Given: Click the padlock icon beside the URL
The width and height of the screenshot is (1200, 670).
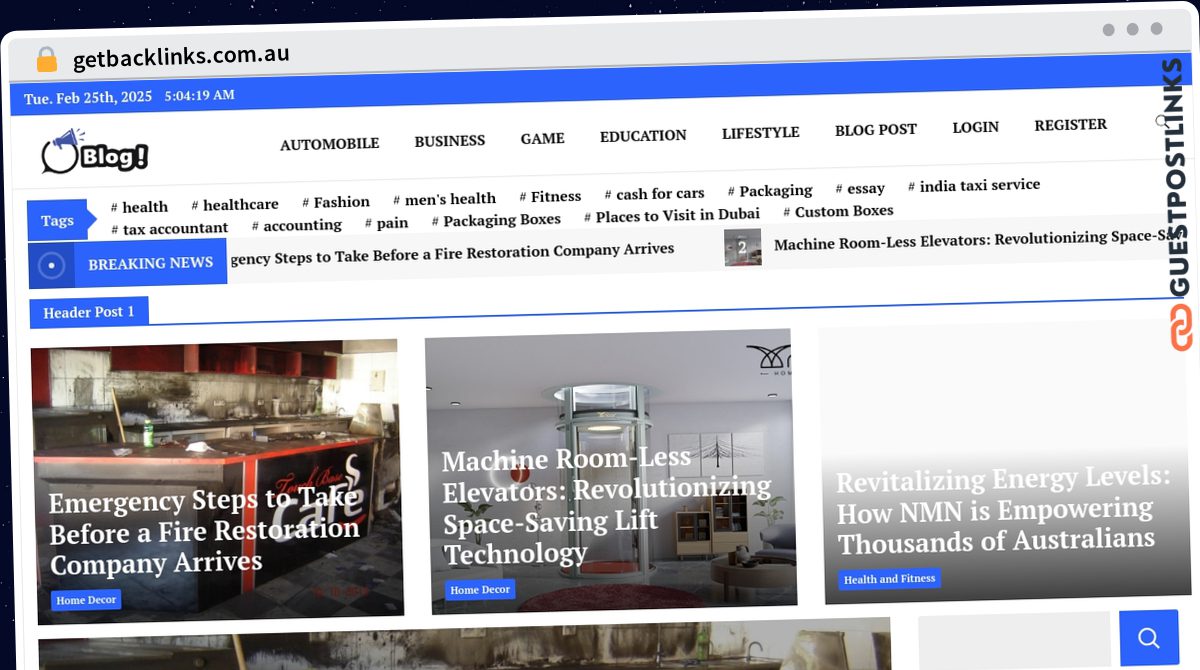Looking at the screenshot, I should 46,60.
